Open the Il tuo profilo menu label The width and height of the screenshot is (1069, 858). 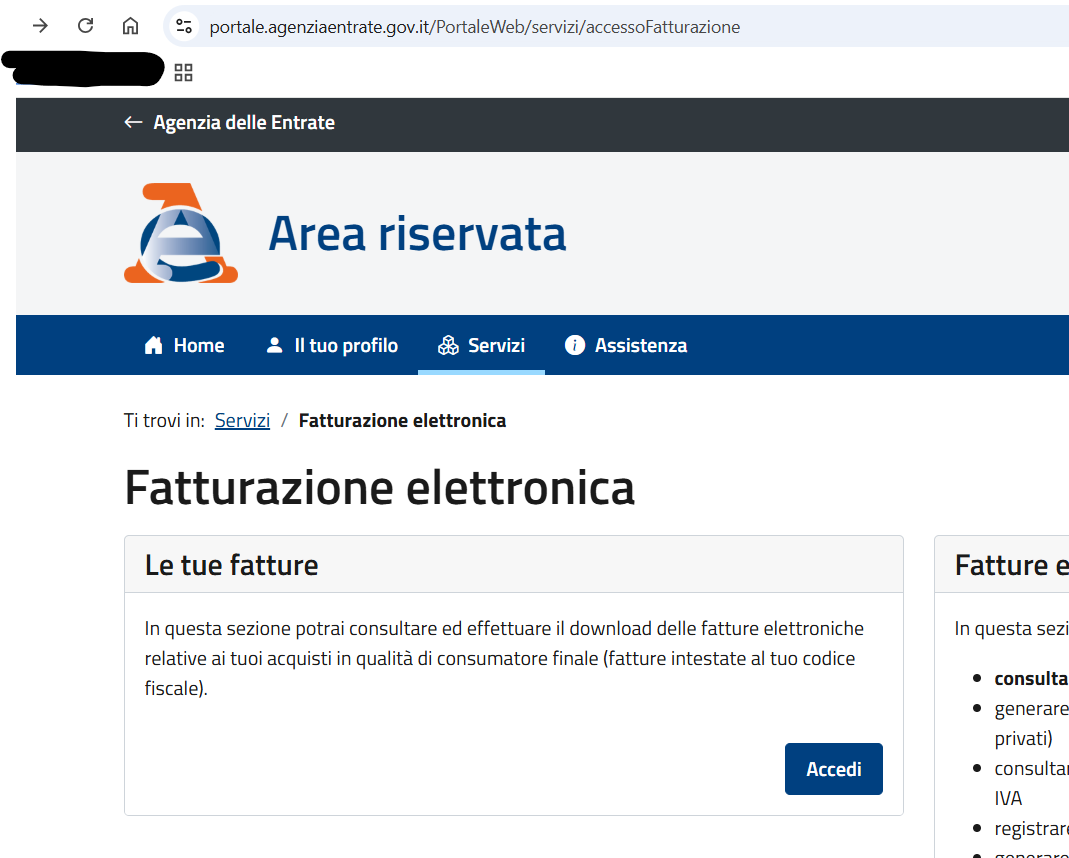pyautogui.click(x=346, y=345)
